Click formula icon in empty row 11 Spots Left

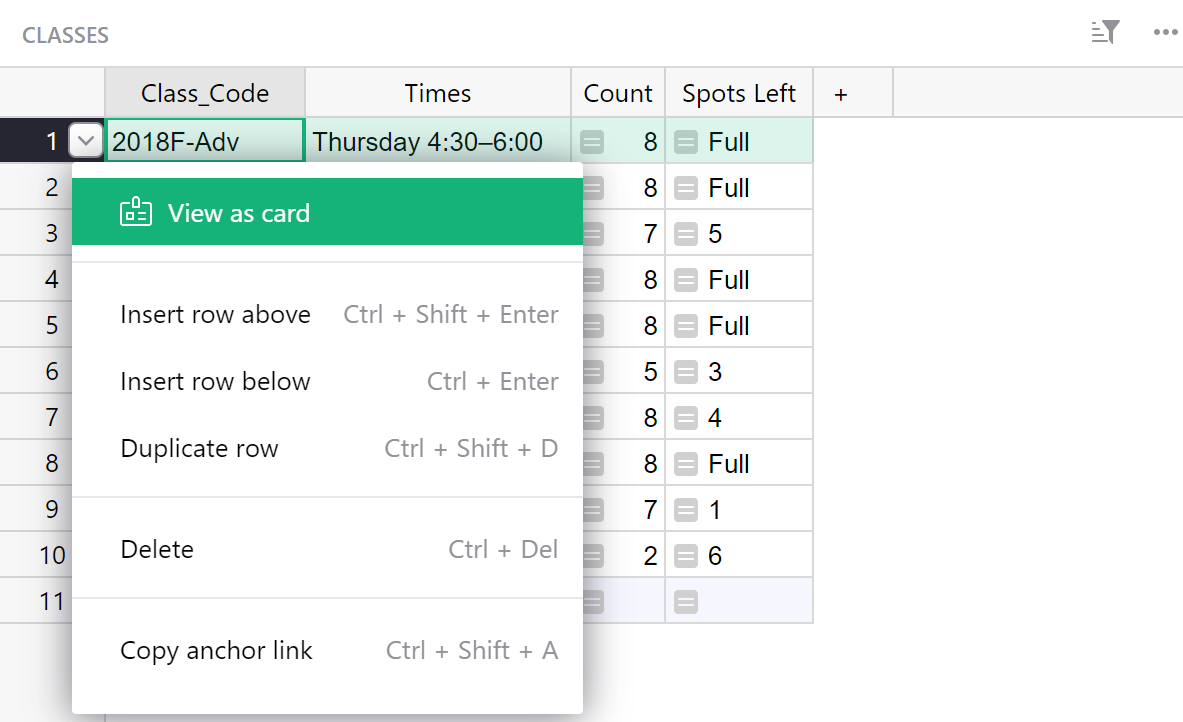[686, 601]
